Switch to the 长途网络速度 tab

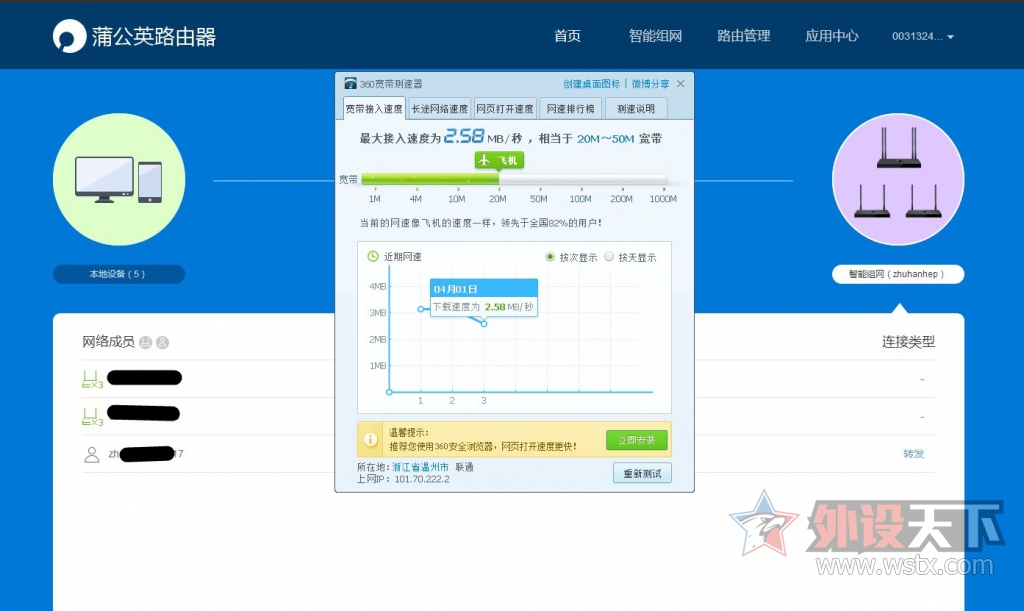pos(440,108)
